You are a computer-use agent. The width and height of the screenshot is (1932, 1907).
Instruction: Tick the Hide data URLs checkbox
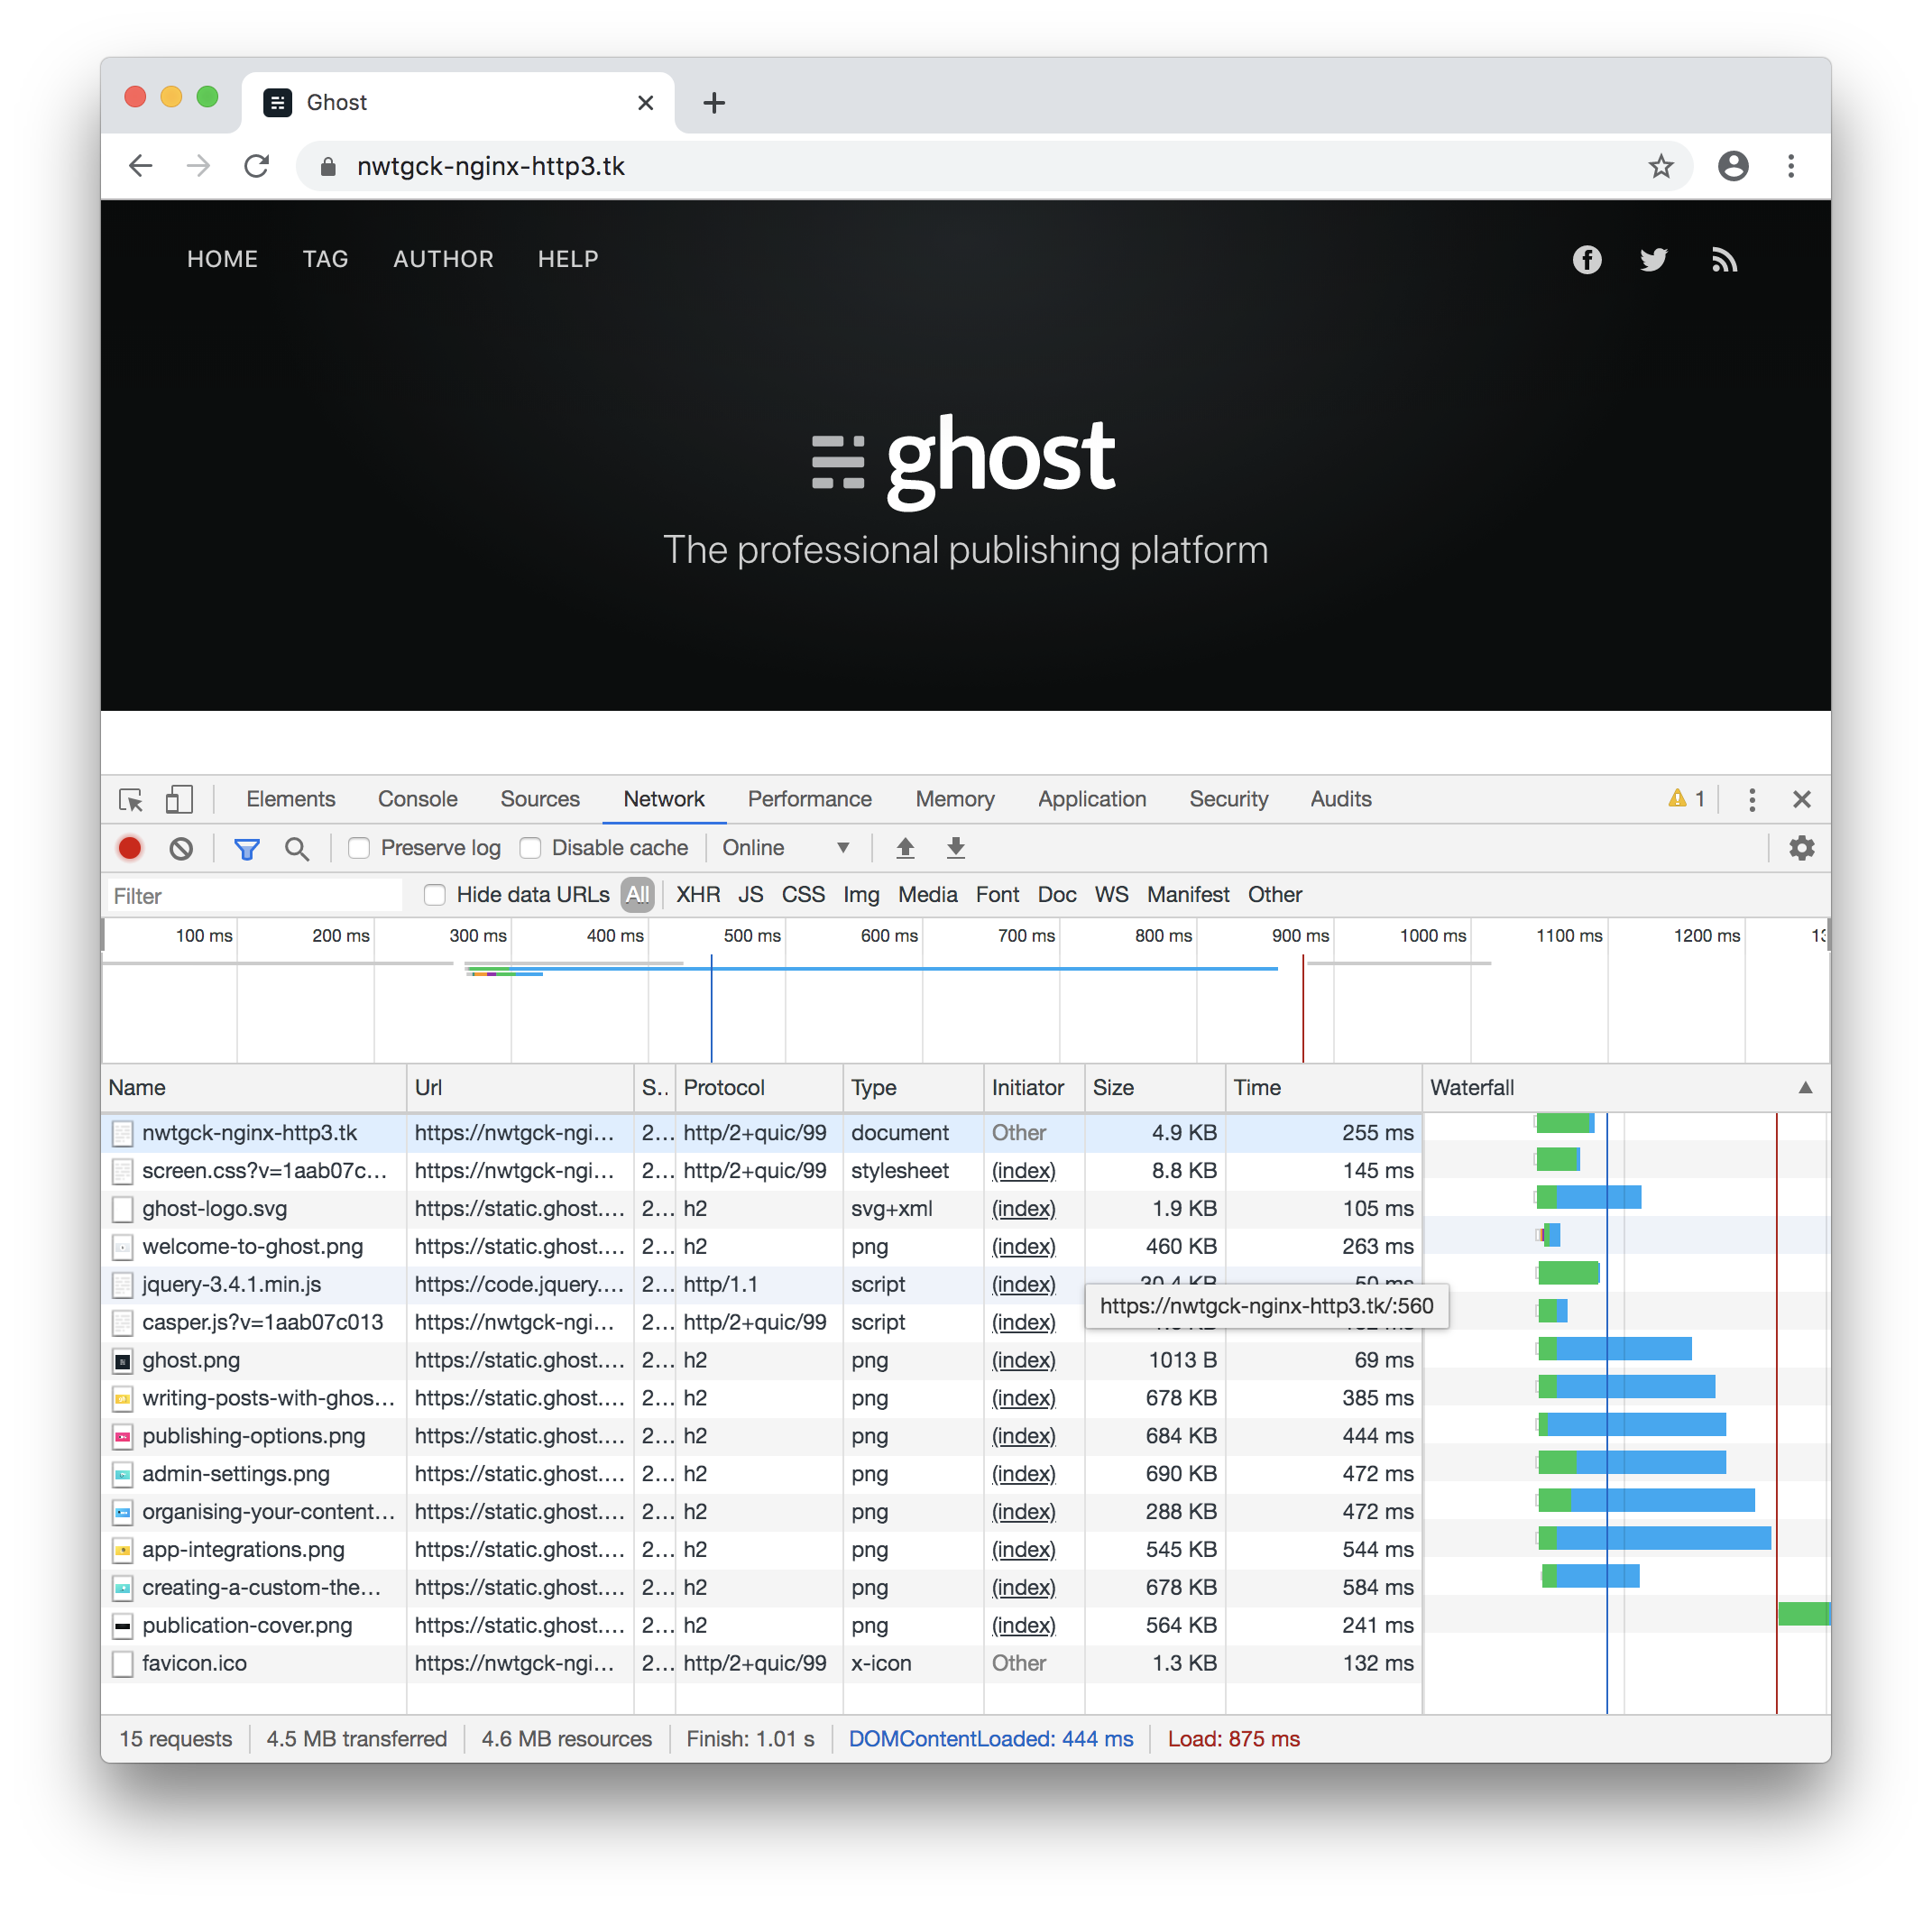[x=434, y=894]
